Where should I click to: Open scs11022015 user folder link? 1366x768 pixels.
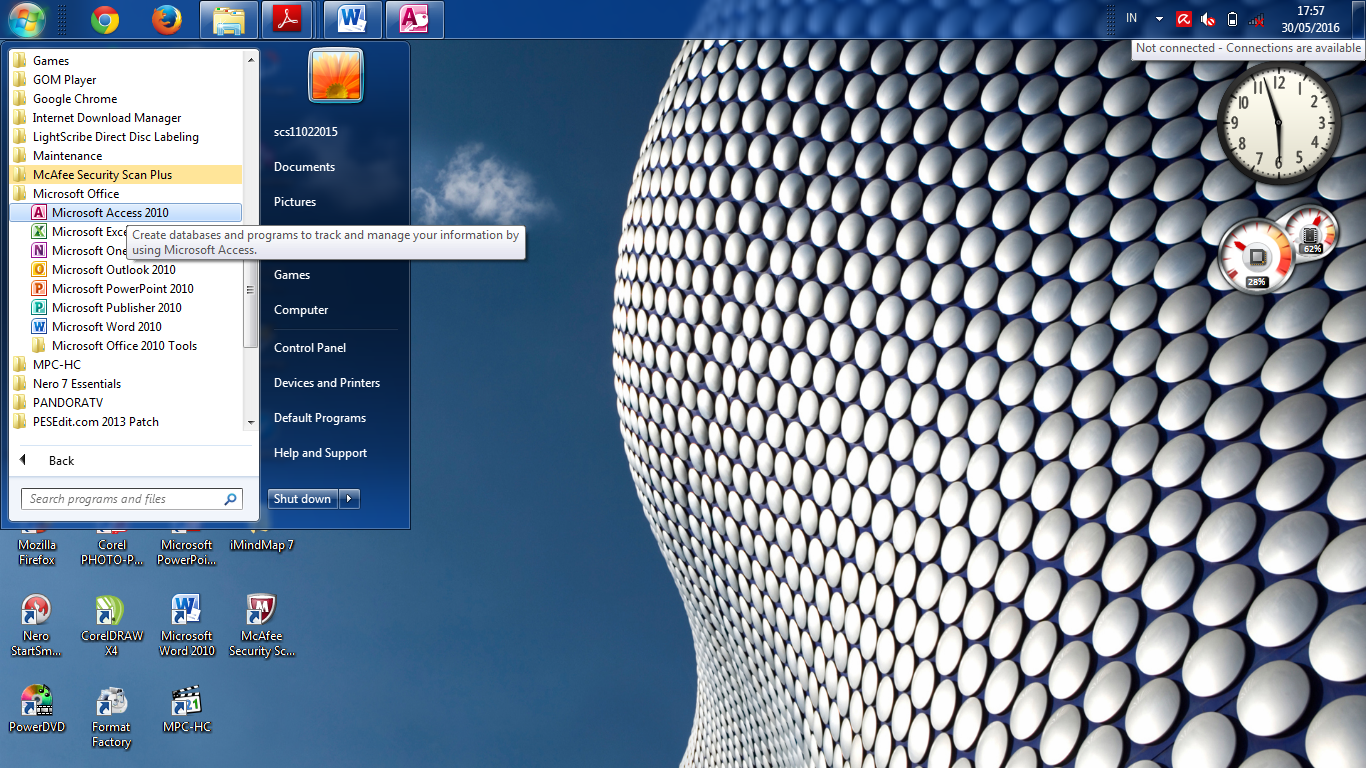coord(306,132)
